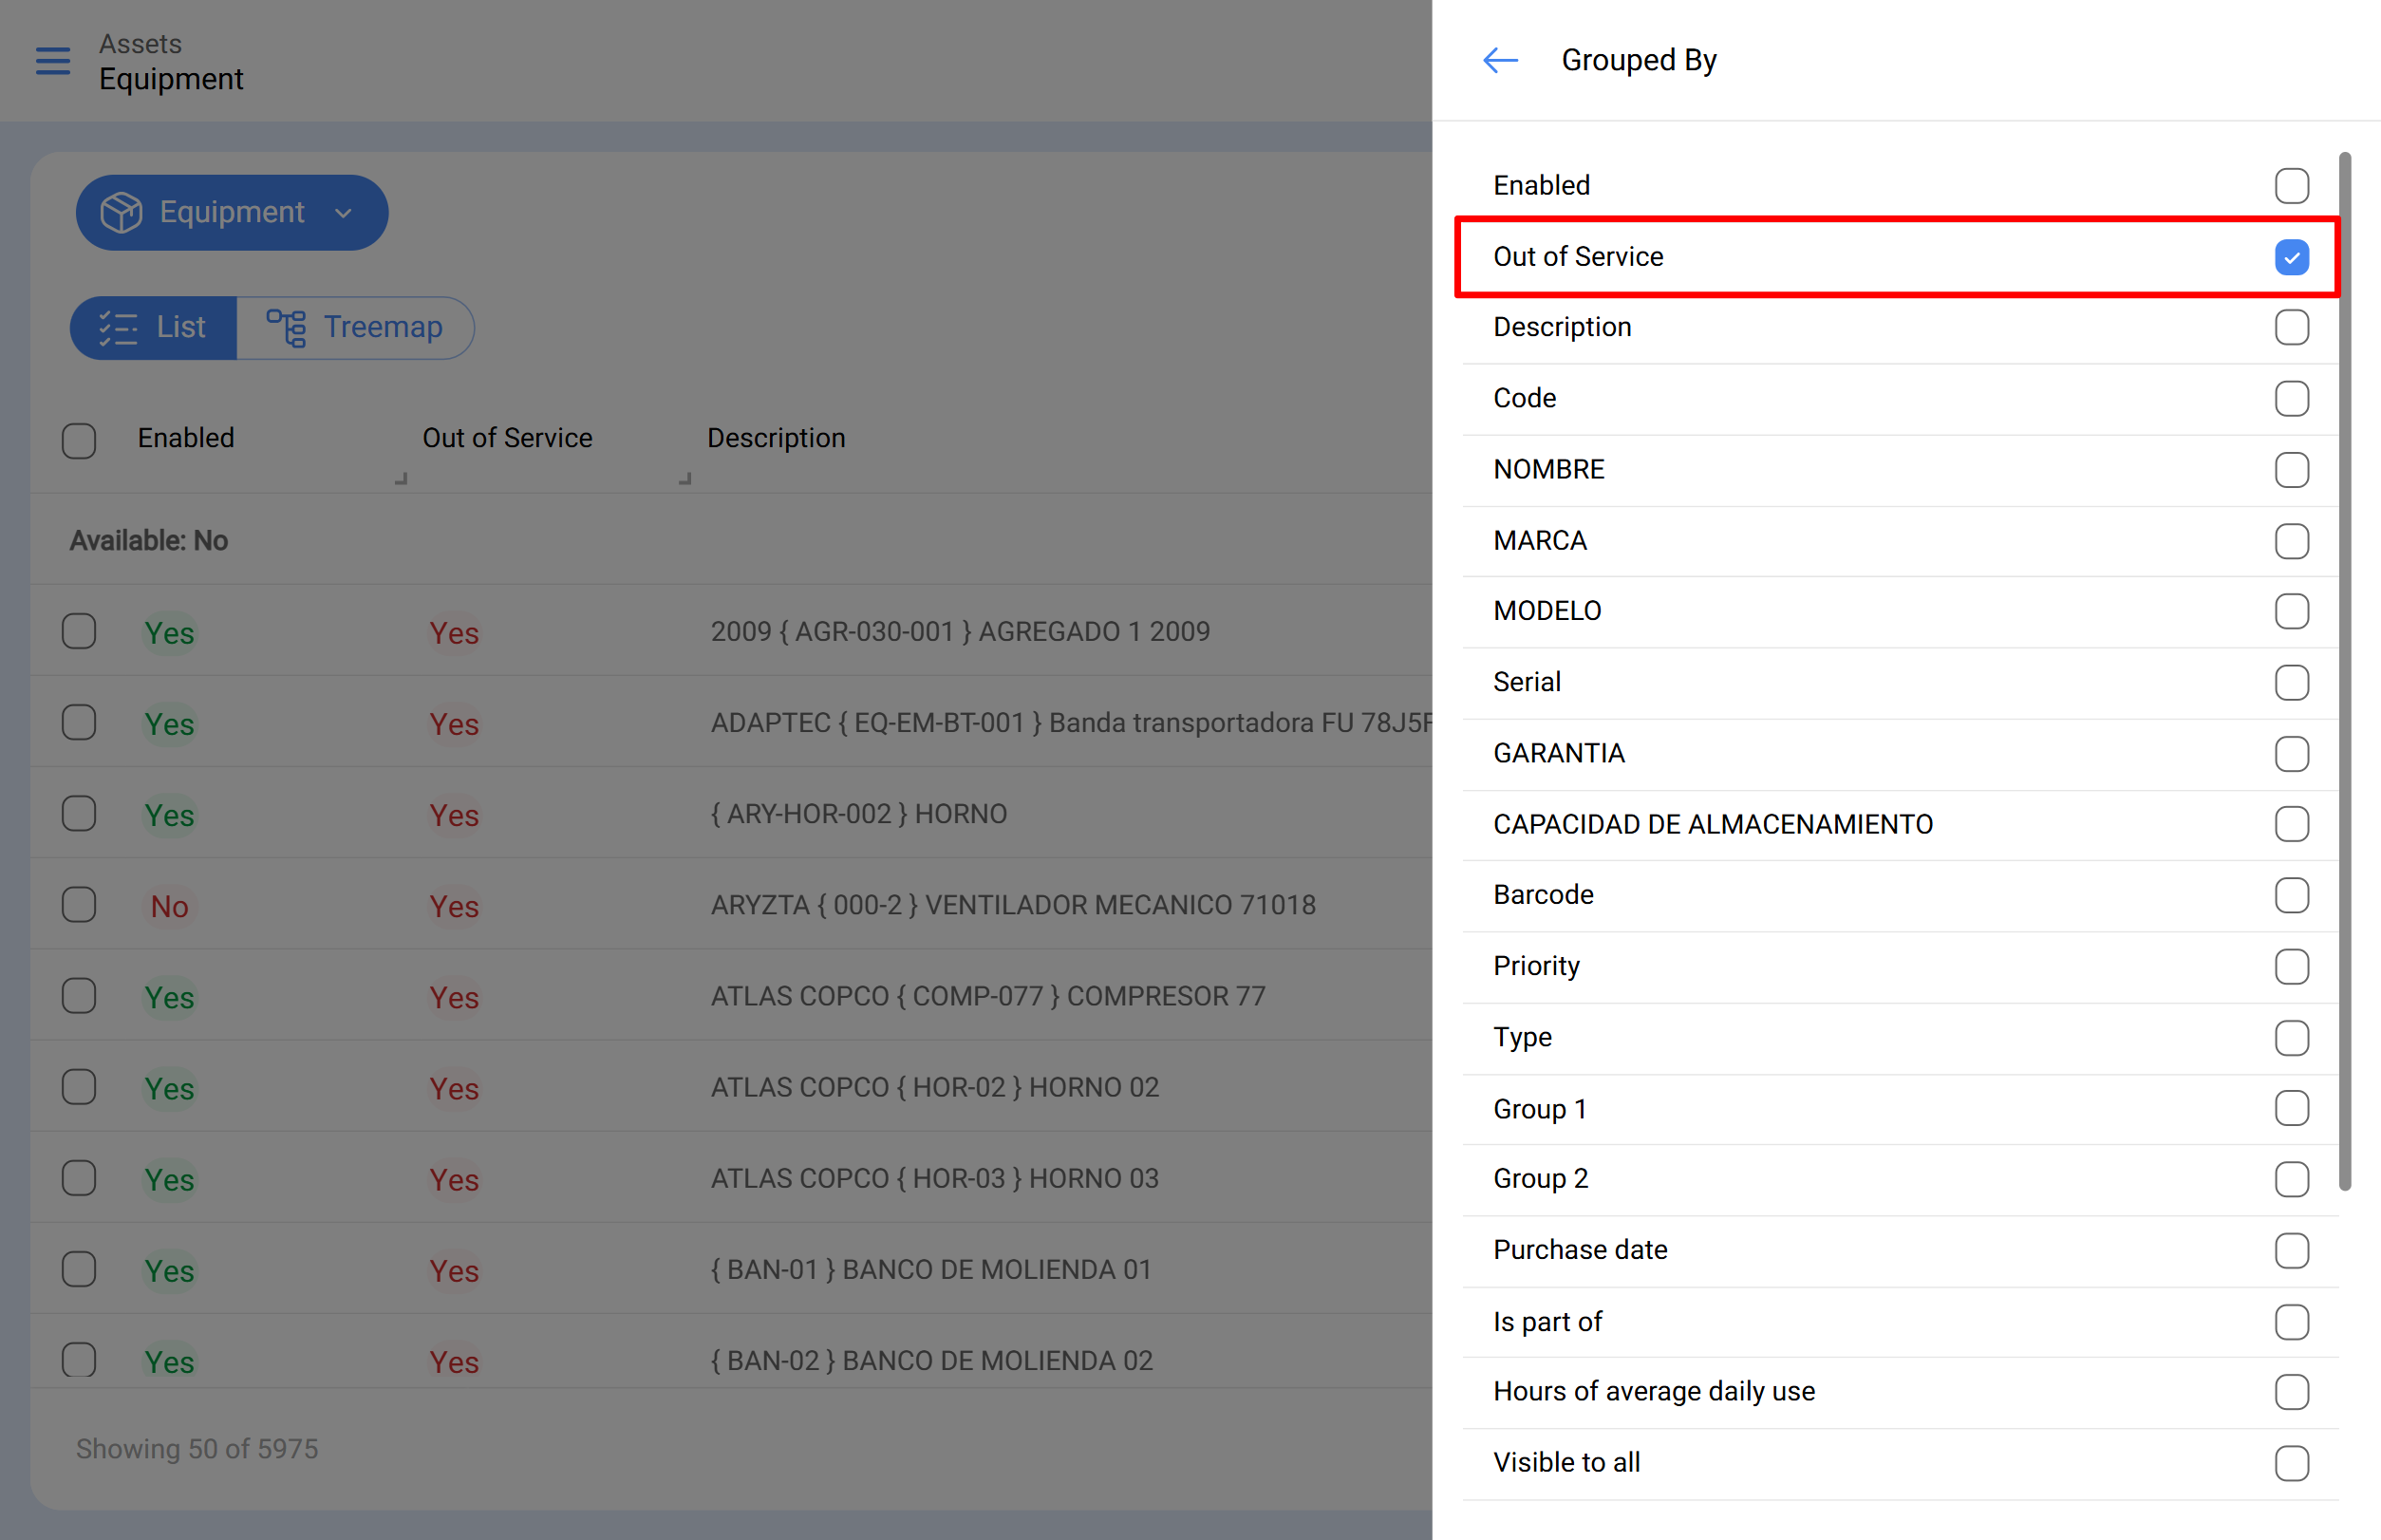This screenshot has width=2381, height=1540.
Task: Select the COMPRESOR 77 row checkbox
Action: [x=79, y=997]
